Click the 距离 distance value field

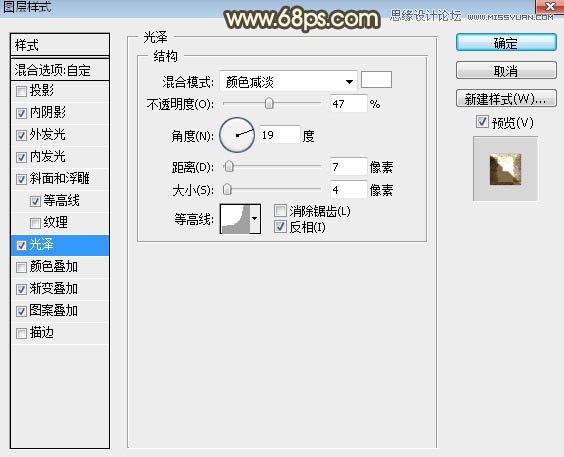pyautogui.click(x=348, y=167)
